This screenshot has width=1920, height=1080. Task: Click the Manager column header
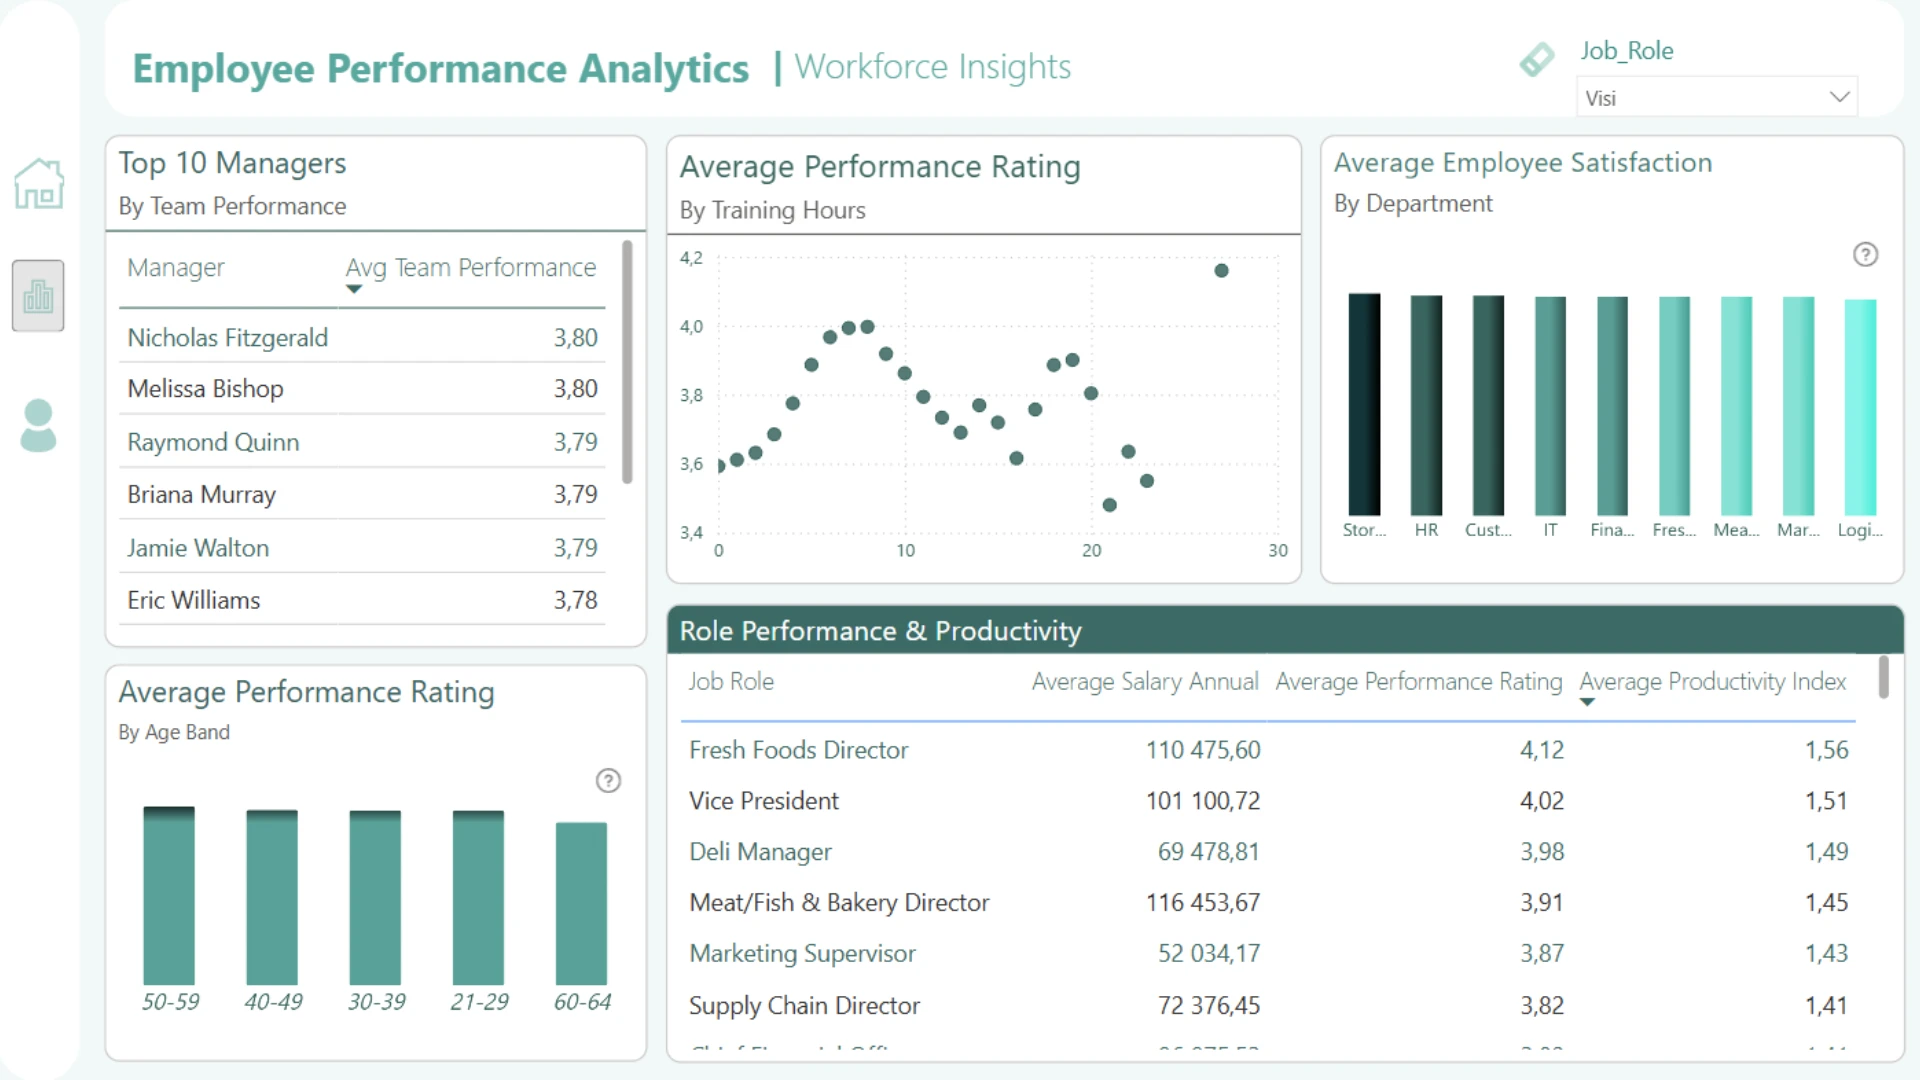pyautogui.click(x=176, y=268)
